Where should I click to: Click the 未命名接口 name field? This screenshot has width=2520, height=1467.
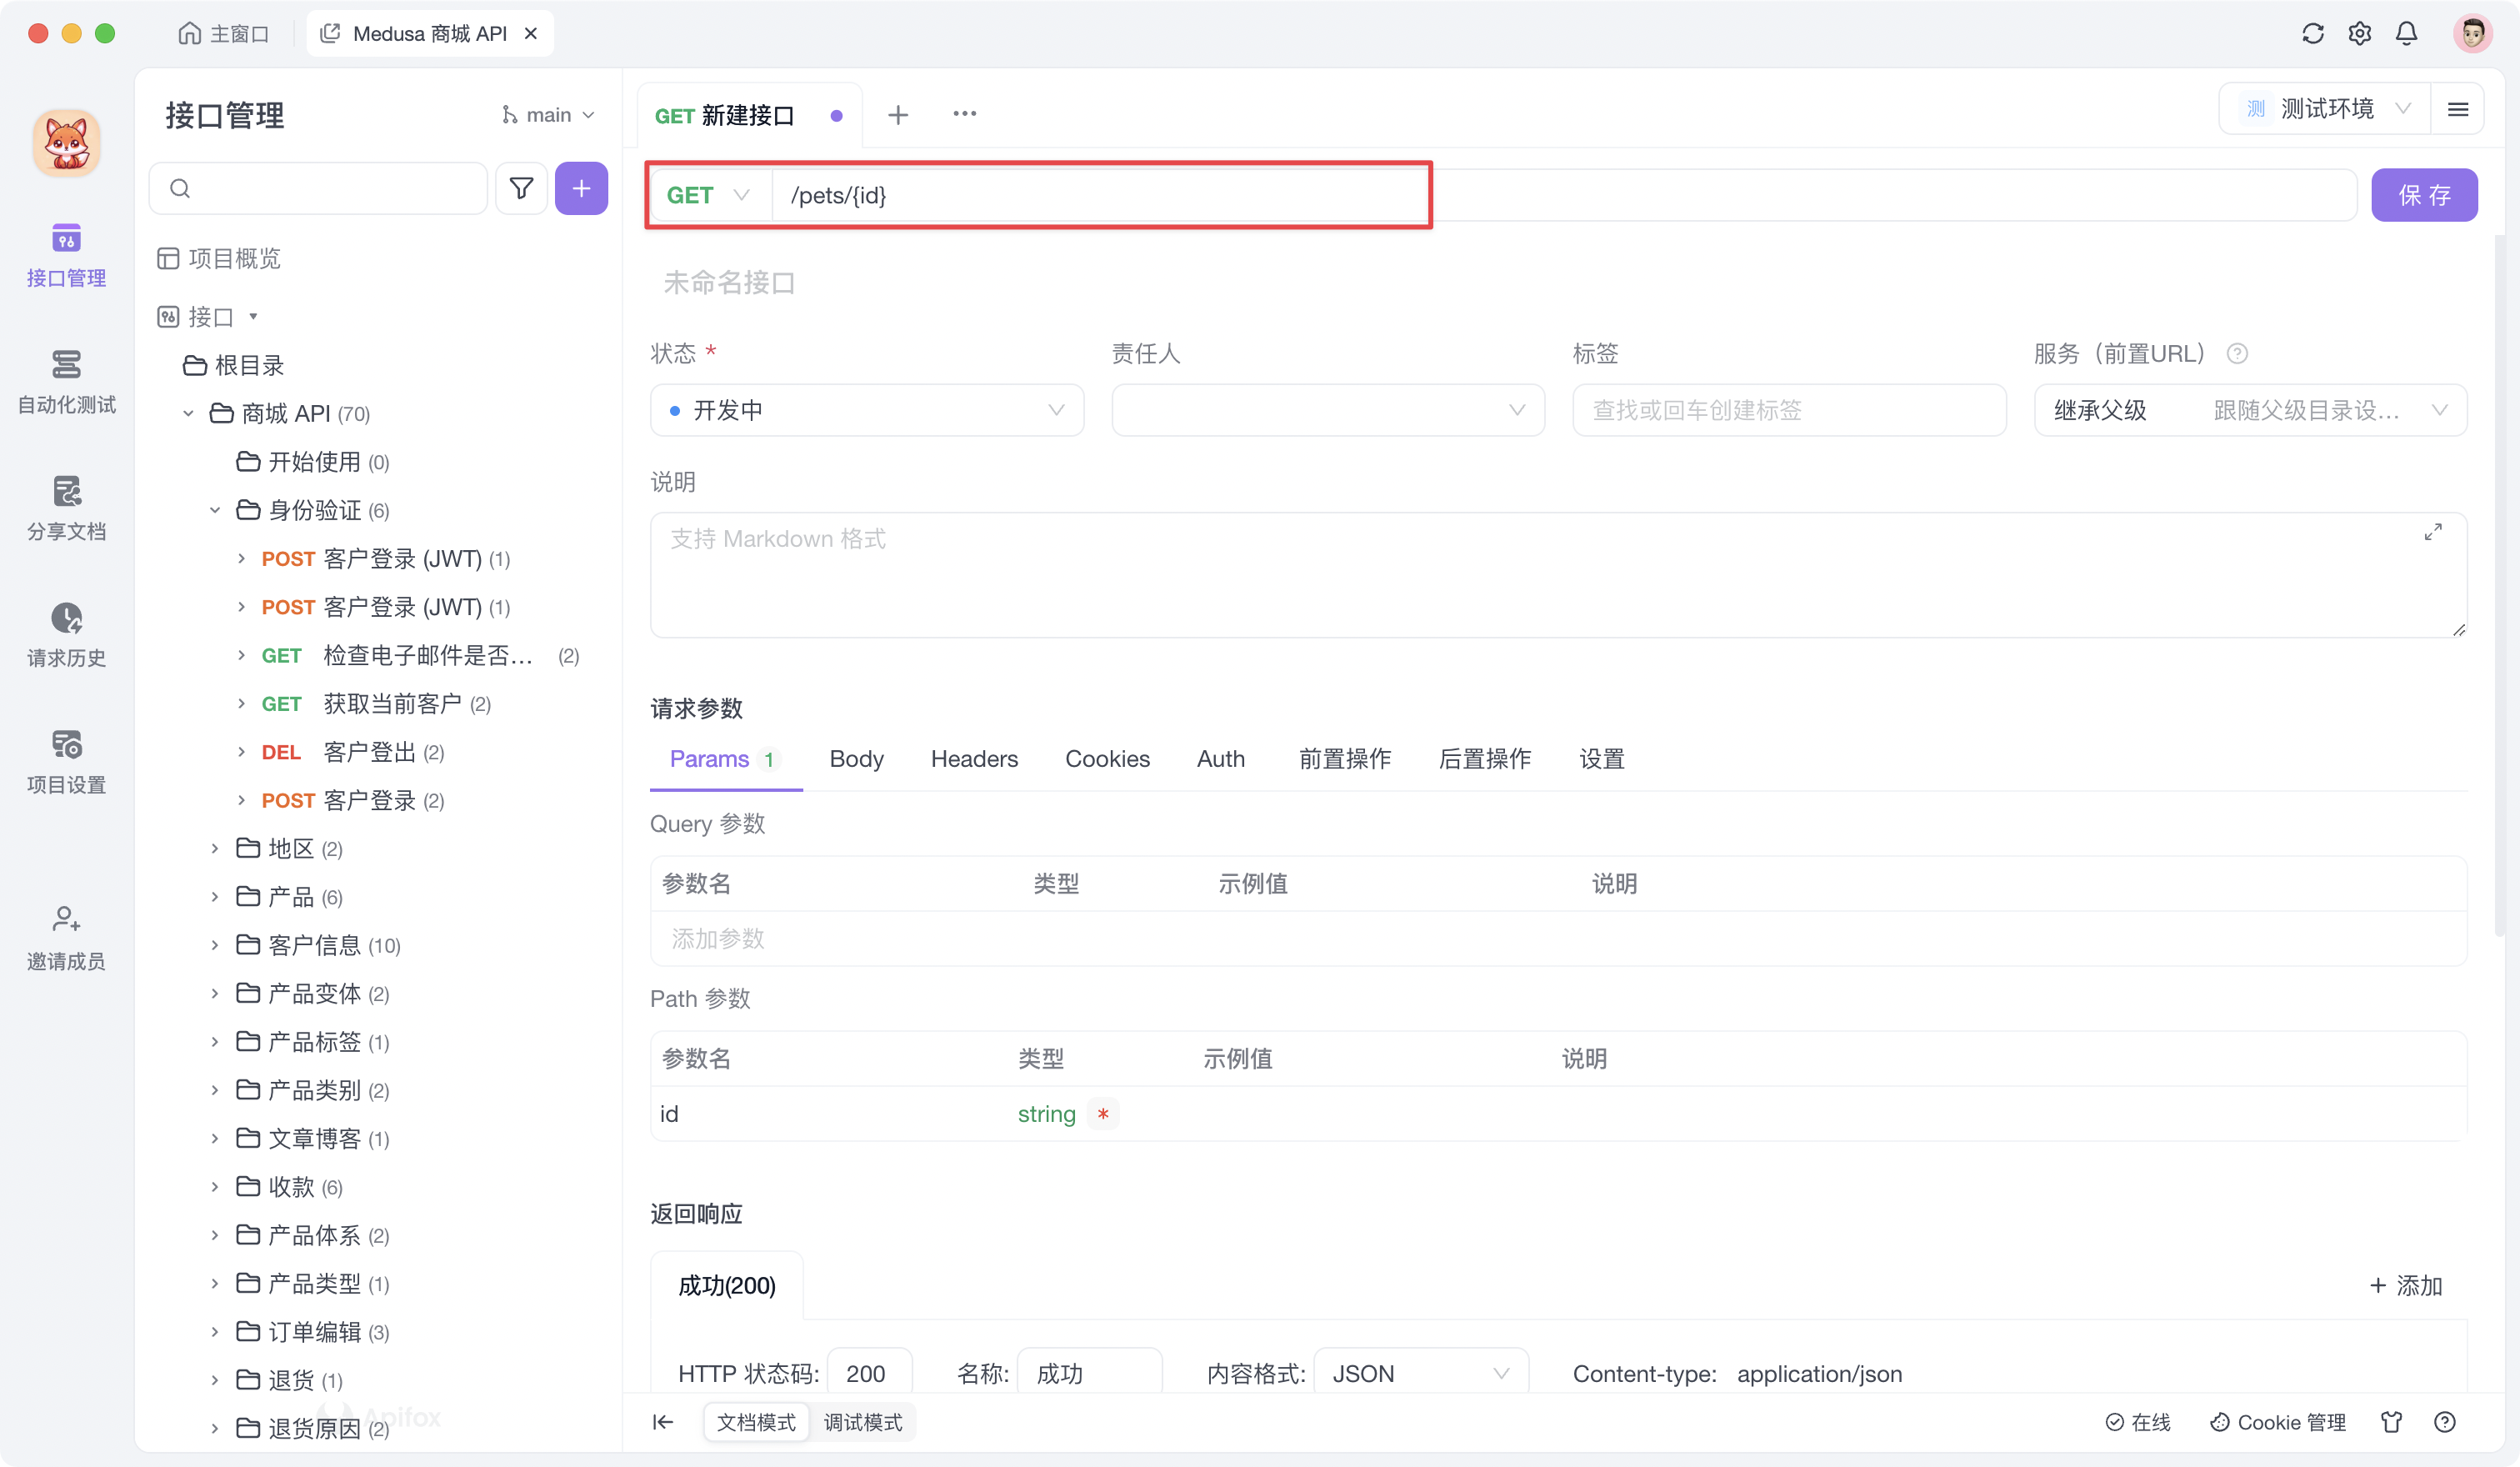728,283
